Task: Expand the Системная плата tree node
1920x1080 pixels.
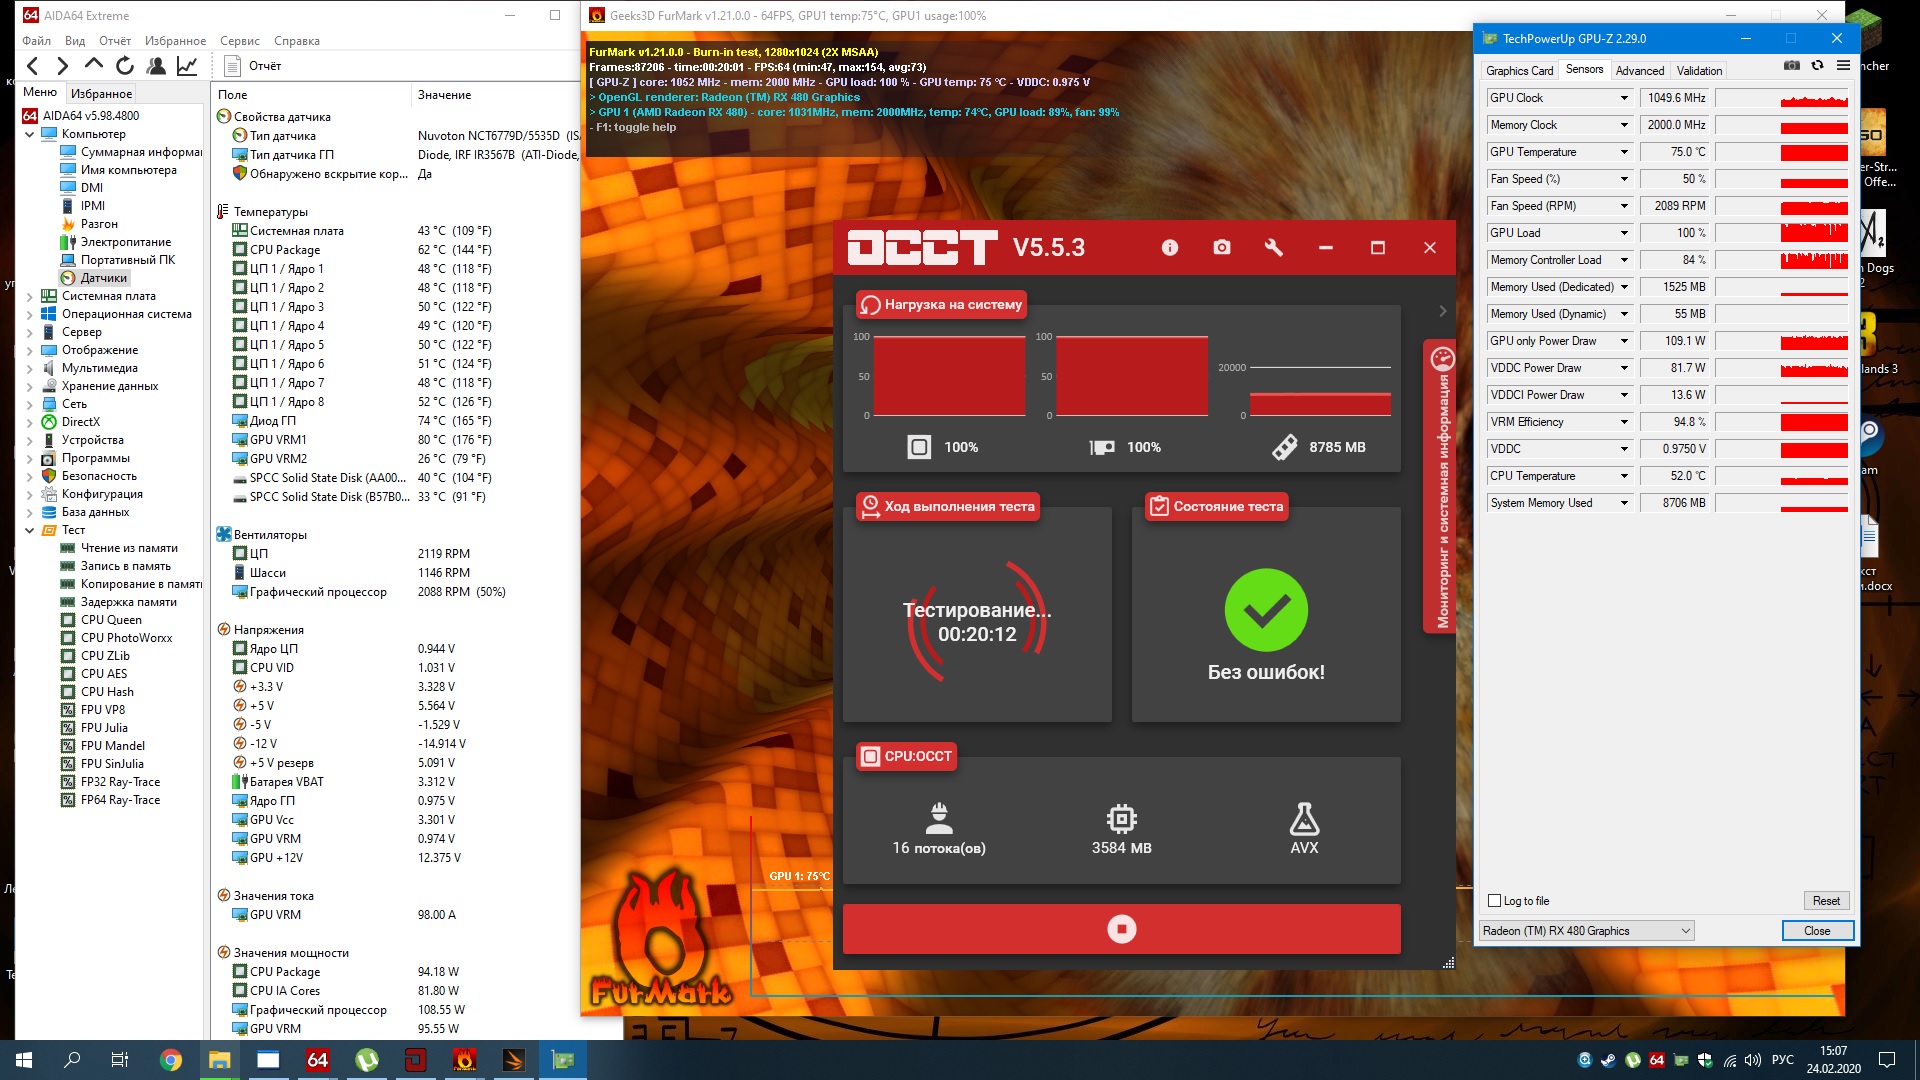Action: [x=30, y=296]
